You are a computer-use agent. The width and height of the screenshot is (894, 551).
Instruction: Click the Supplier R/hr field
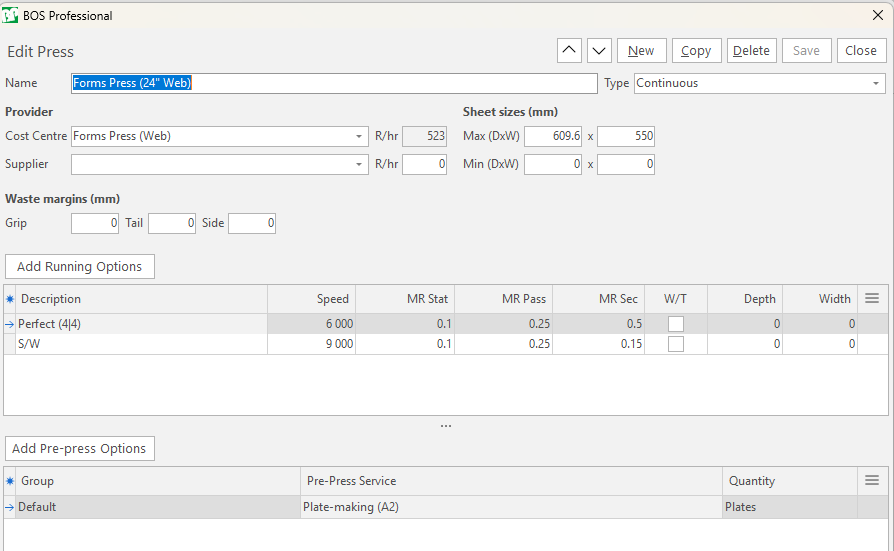click(x=424, y=164)
